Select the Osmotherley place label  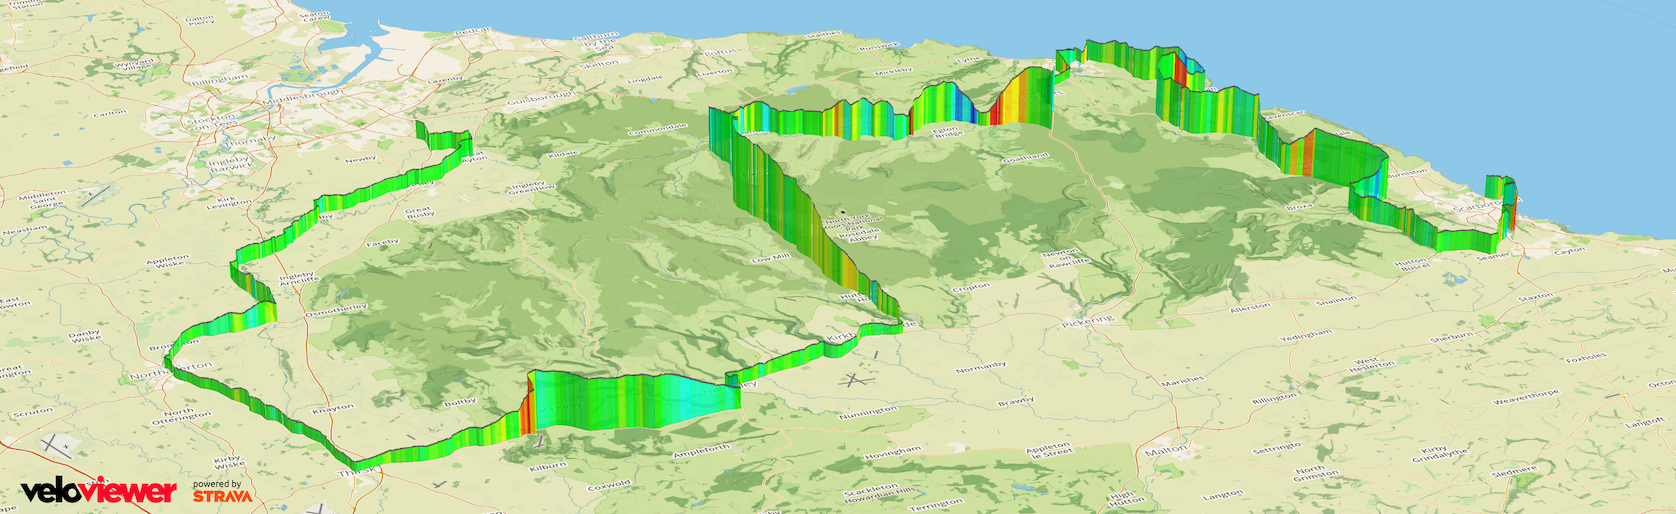click(336, 311)
